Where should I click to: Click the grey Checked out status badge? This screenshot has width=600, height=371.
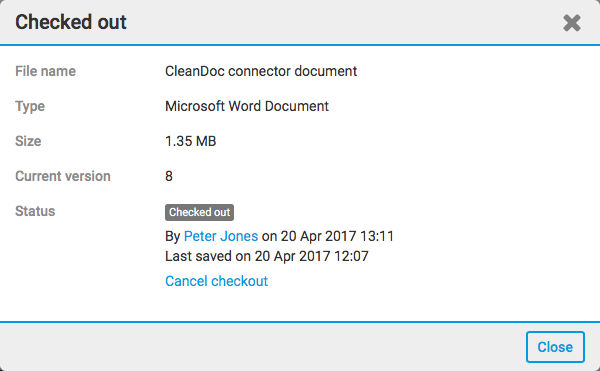point(199,212)
